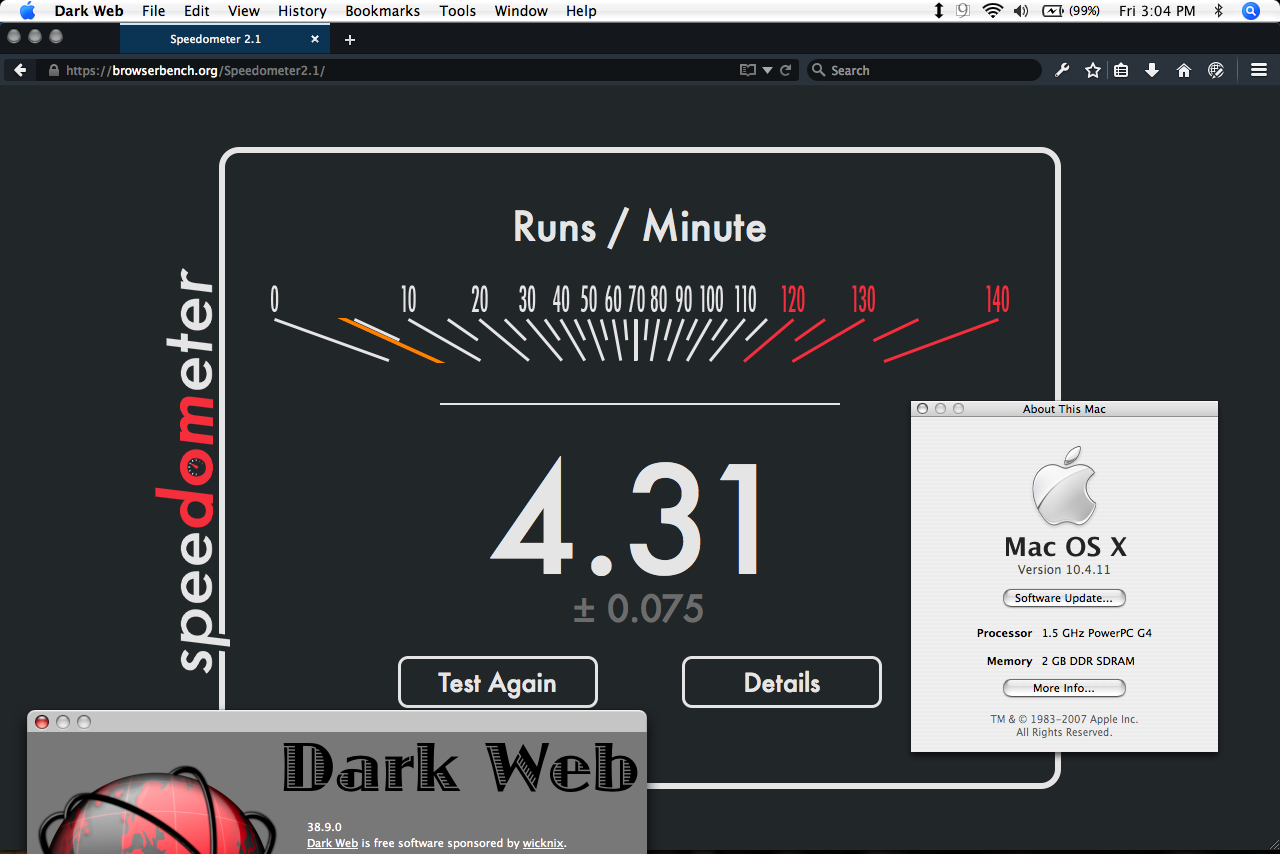1280x854 pixels.
Task: Open the downloads arrow icon
Action: [1152, 70]
